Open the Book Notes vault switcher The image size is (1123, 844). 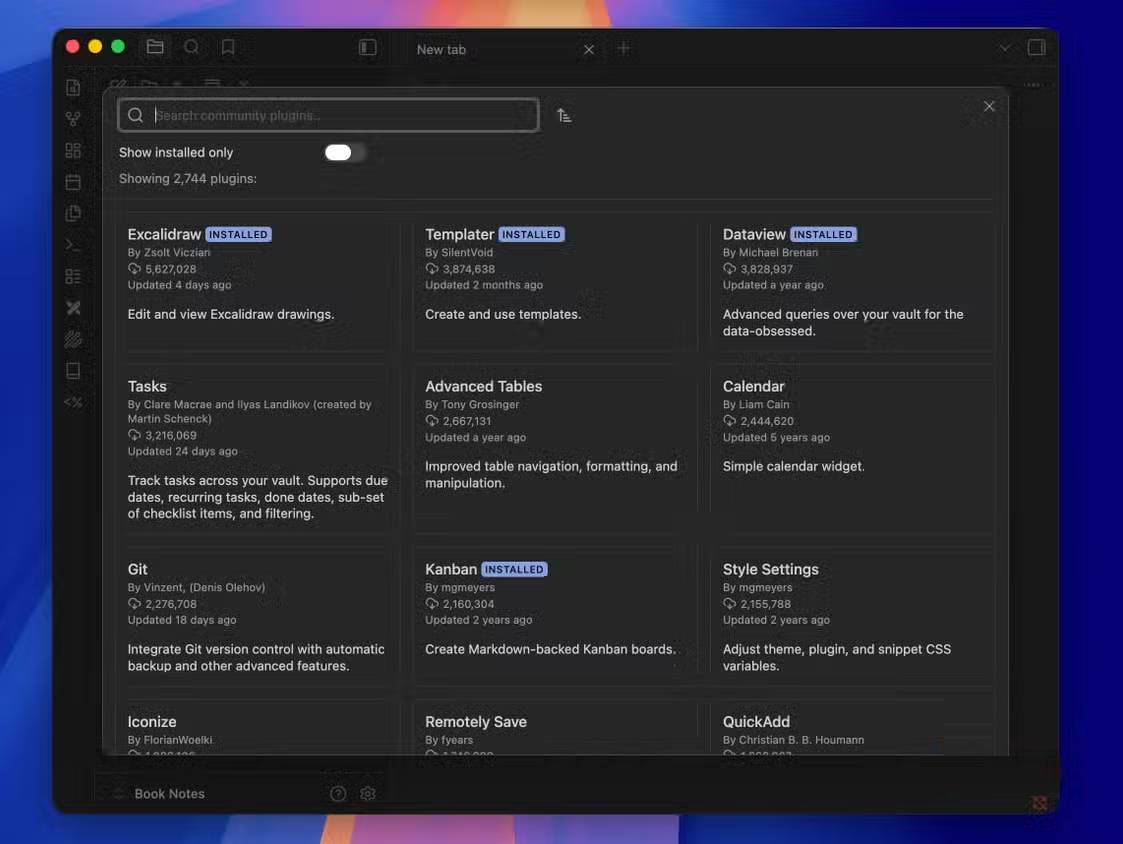(x=170, y=793)
